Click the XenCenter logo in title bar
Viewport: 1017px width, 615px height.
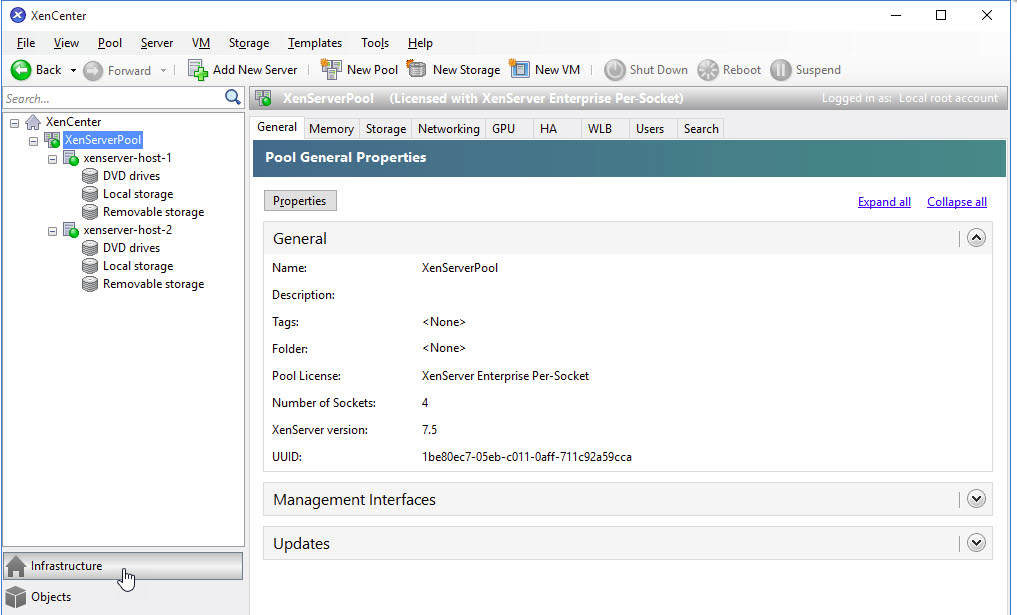[18, 15]
